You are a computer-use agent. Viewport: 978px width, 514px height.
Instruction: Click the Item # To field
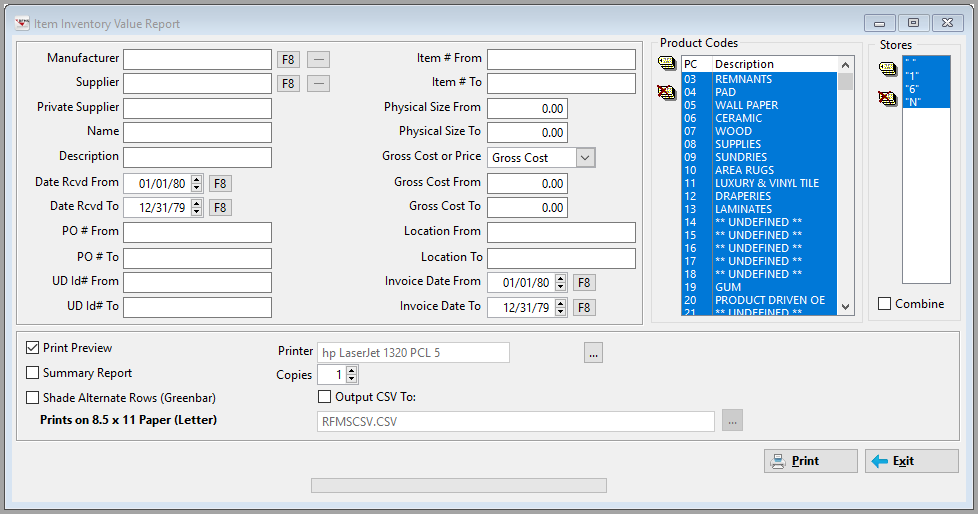[x=561, y=84]
